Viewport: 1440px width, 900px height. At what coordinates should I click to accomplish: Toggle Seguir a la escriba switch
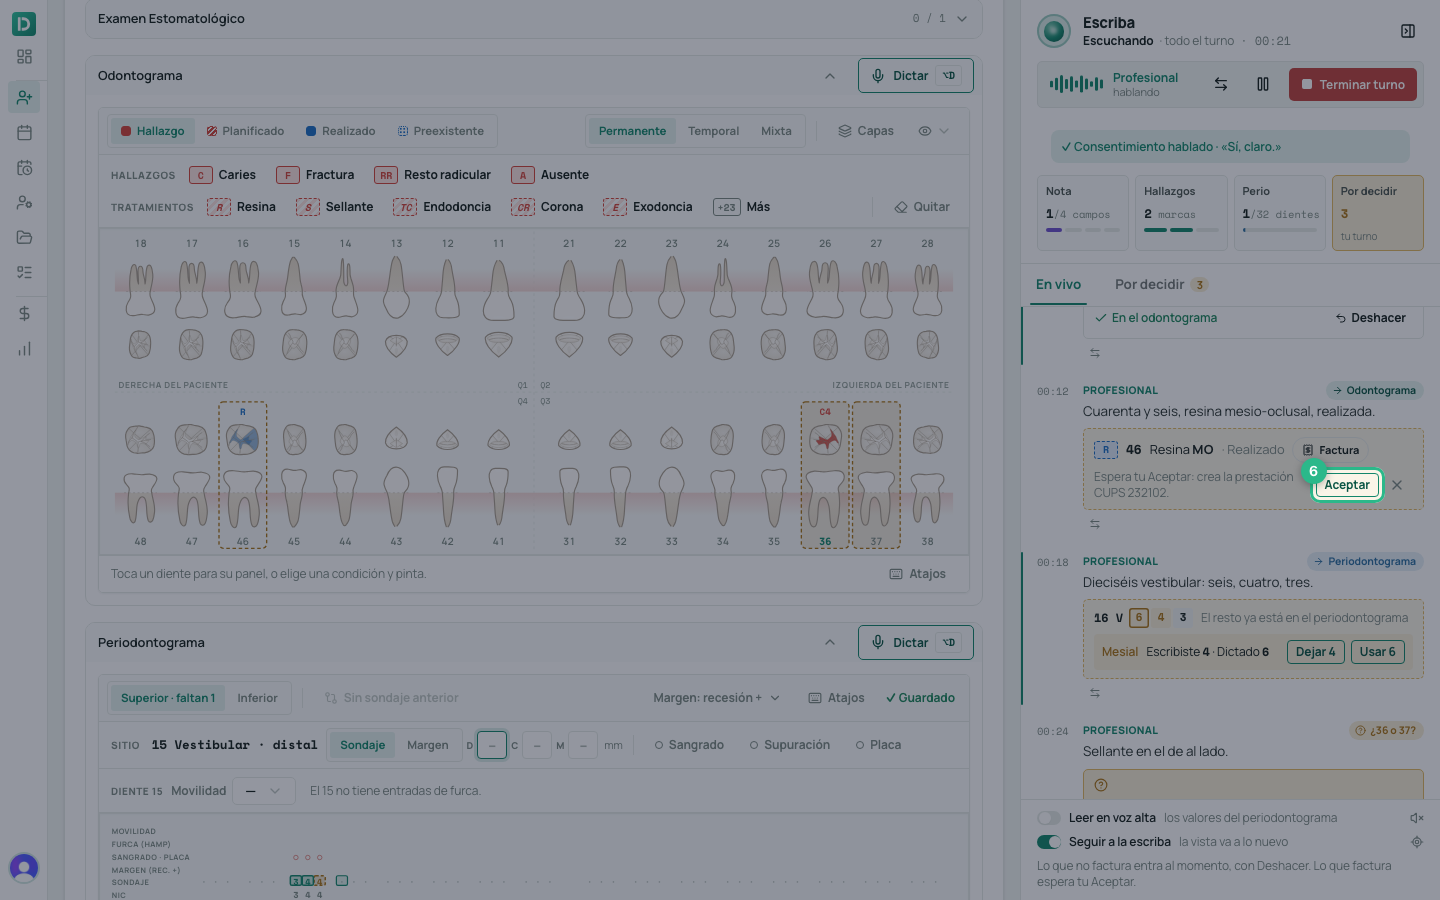point(1049,842)
